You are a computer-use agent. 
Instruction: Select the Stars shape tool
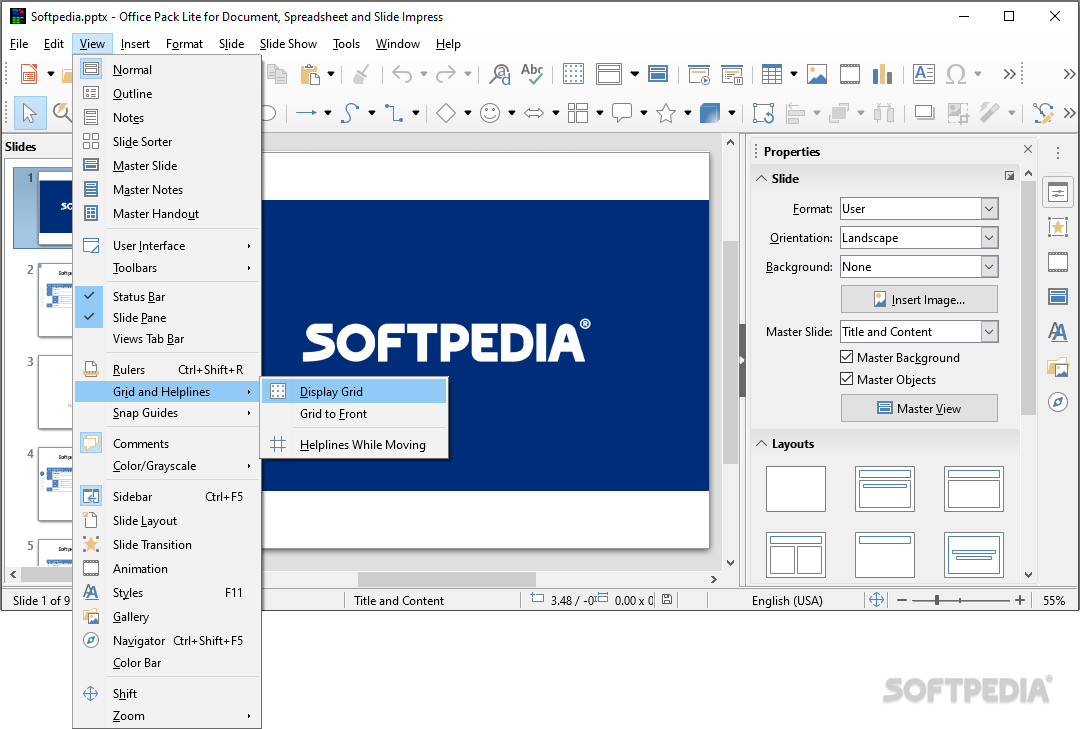(x=666, y=113)
